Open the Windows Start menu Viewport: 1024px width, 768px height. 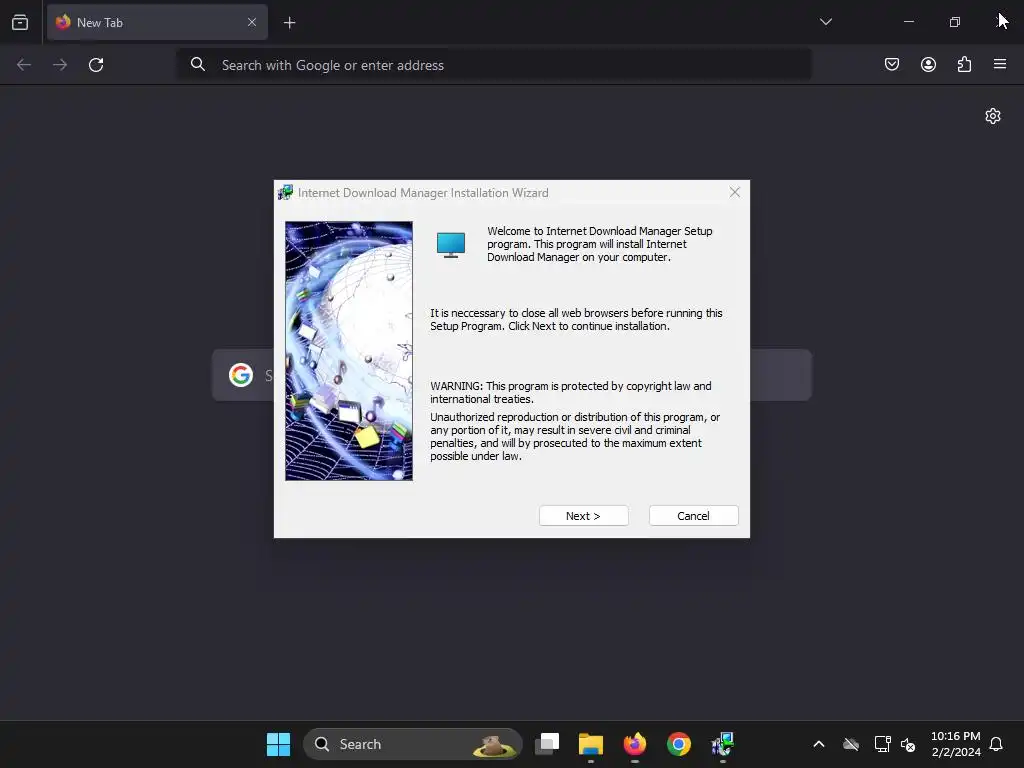(278, 744)
